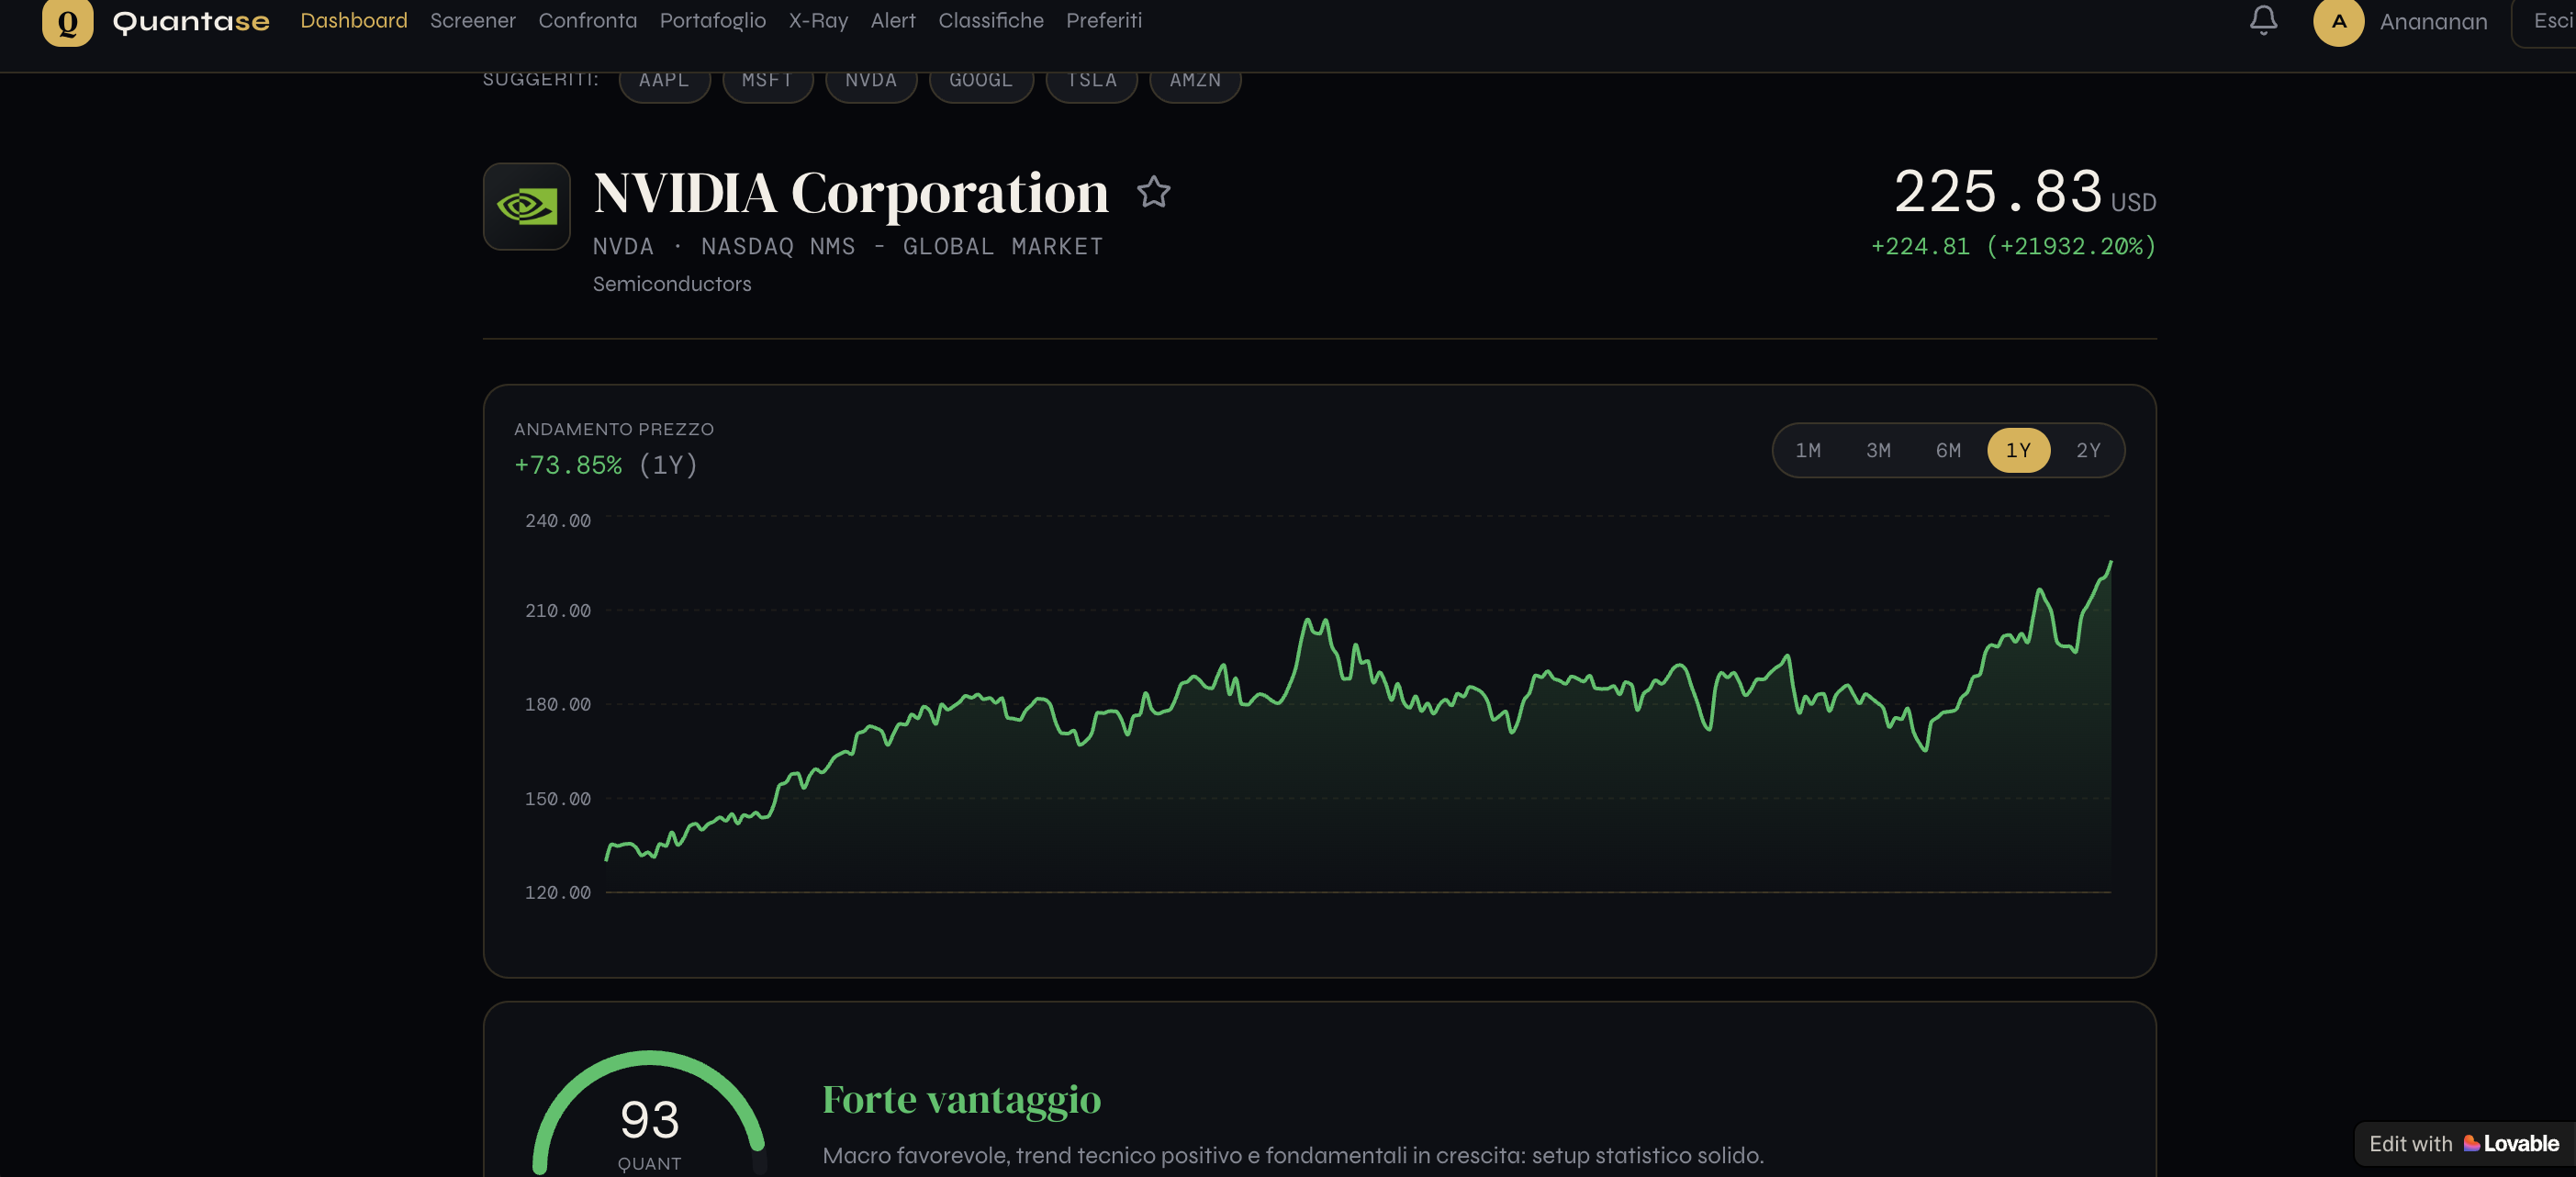The width and height of the screenshot is (2576, 1177).
Task: Click the 225.83 price value
Action: tap(1997, 191)
